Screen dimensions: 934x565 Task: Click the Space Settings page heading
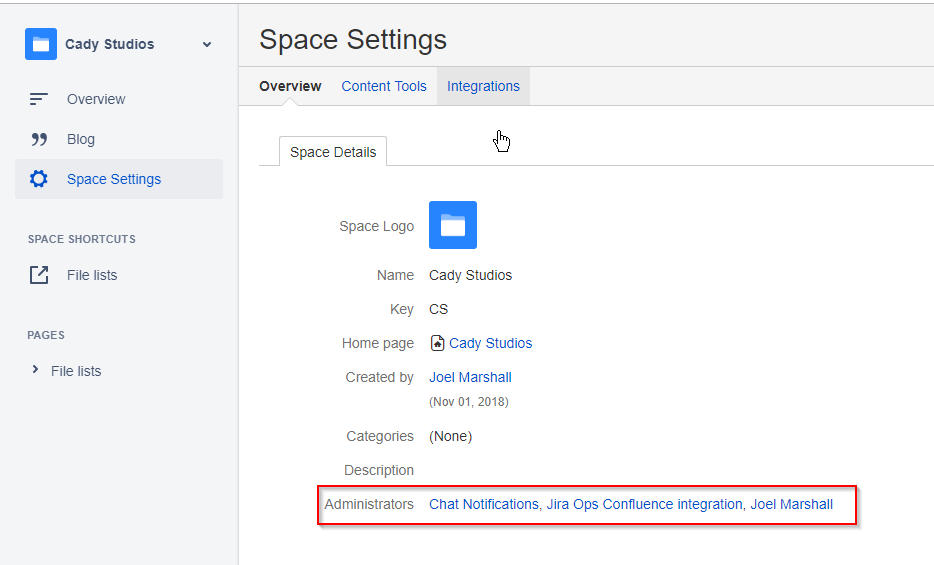(x=353, y=40)
